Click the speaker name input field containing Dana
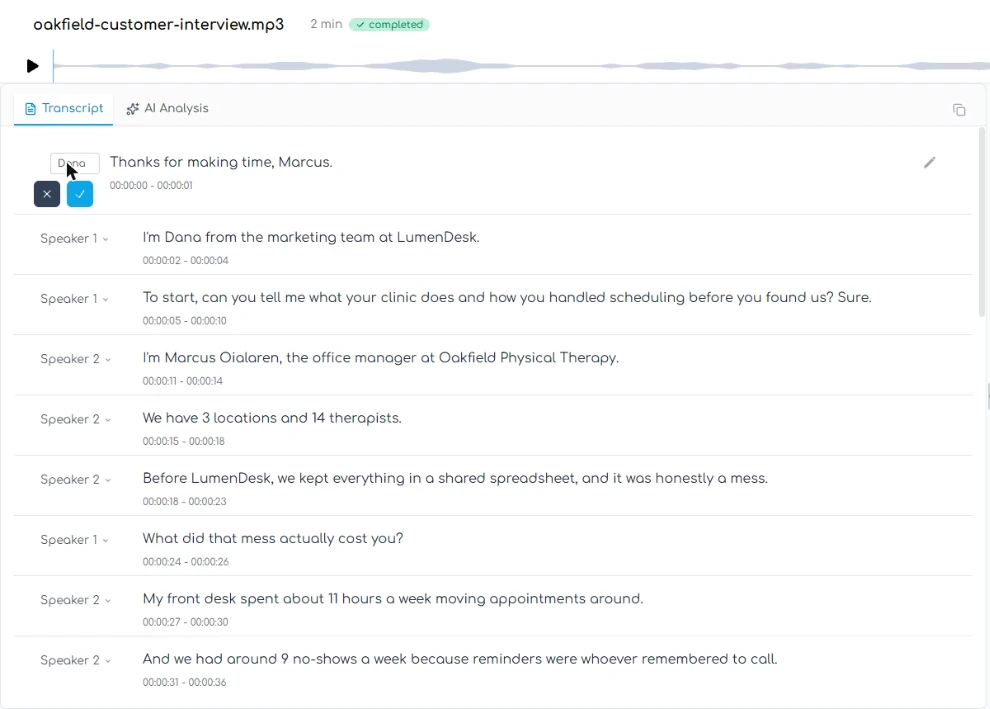This screenshot has width=990, height=709. point(75,163)
